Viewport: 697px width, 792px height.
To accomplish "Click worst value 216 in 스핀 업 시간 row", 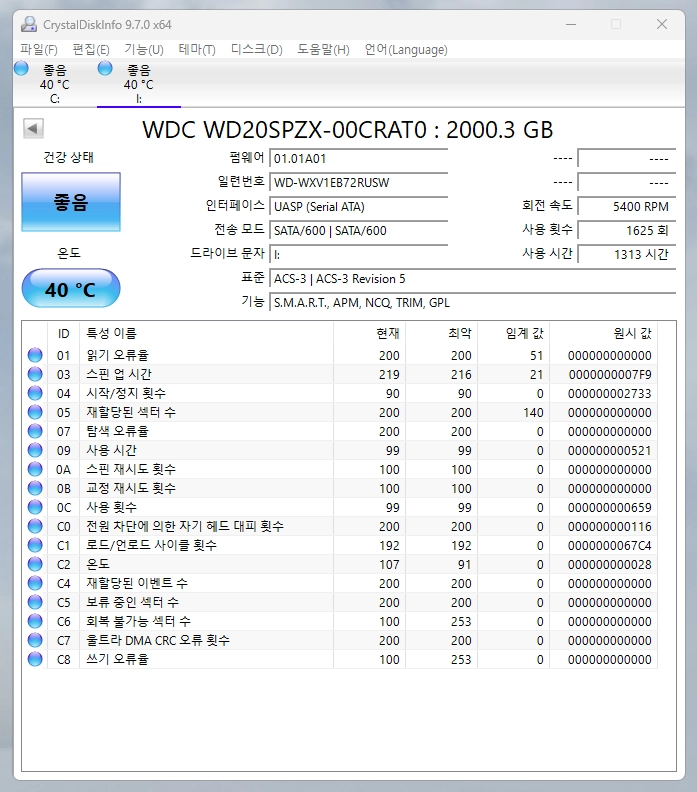I will point(461,375).
